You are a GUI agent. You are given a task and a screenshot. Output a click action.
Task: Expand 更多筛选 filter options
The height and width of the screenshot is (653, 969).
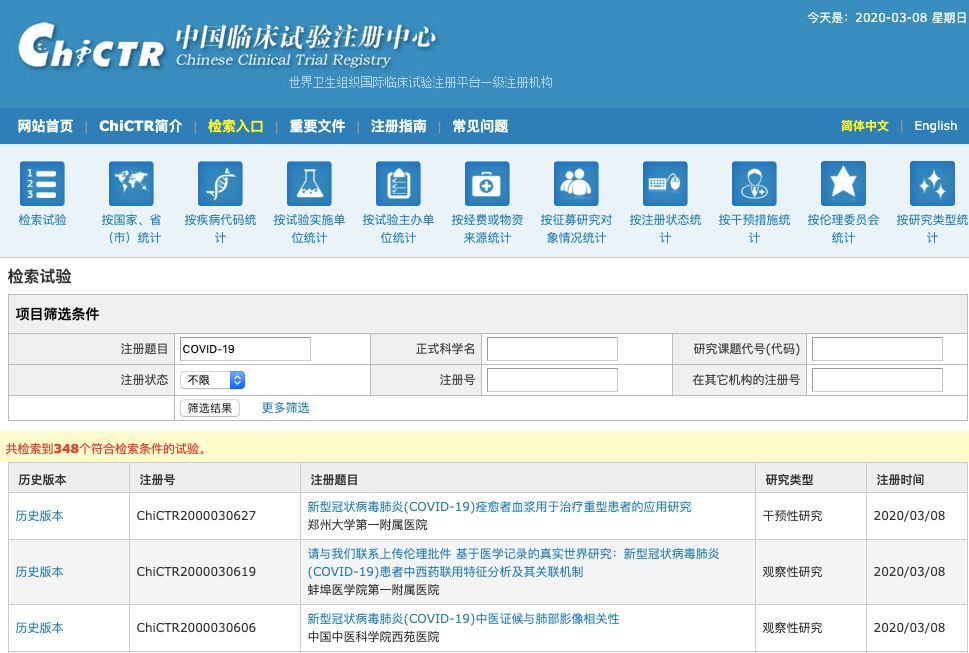285,408
